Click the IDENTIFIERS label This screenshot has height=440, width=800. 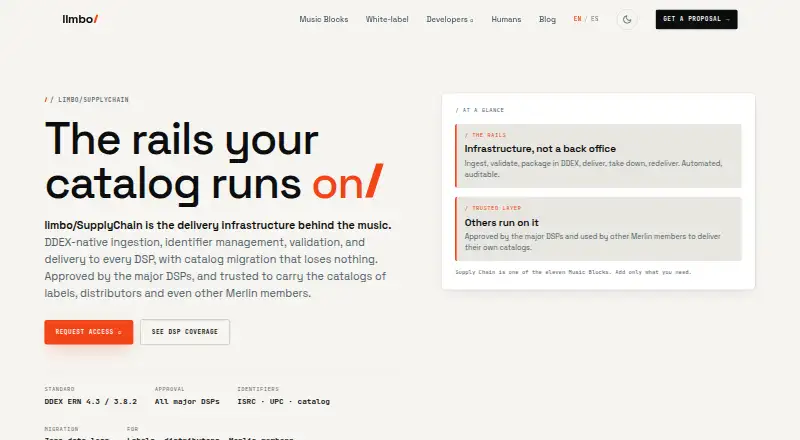(258, 389)
